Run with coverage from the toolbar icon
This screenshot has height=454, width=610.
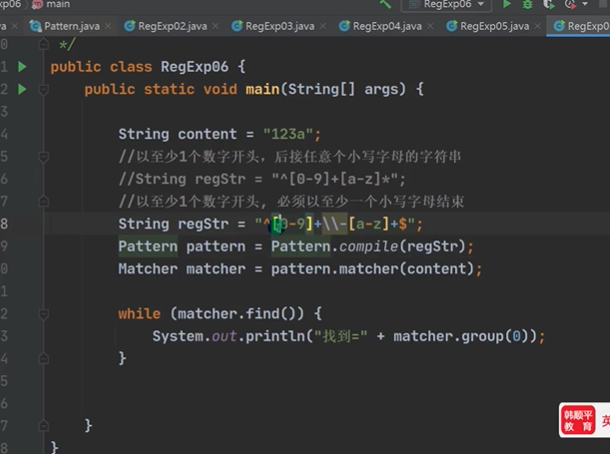pyautogui.click(x=549, y=4)
